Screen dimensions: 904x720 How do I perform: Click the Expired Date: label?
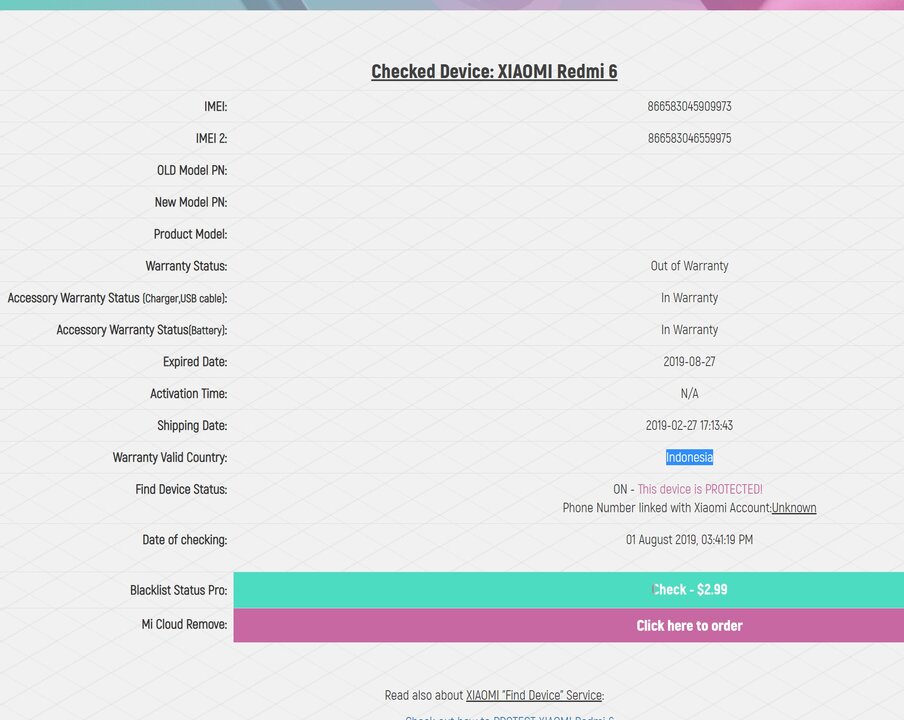[195, 362]
